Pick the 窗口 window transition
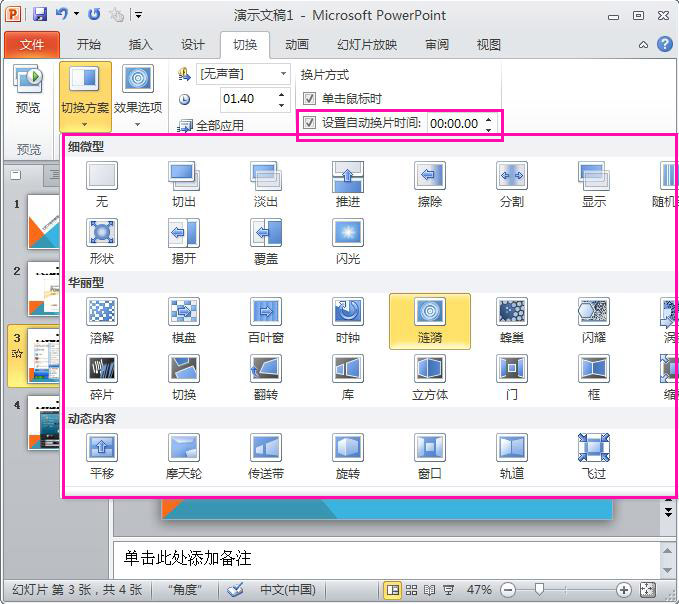The image size is (679, 604). pos(430,457)
